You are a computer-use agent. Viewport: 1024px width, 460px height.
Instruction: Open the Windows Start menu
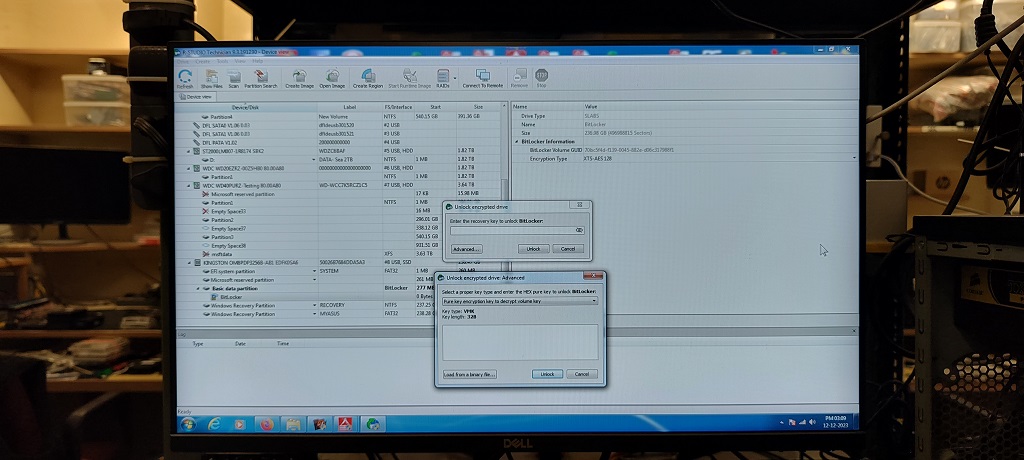point(188,424)
